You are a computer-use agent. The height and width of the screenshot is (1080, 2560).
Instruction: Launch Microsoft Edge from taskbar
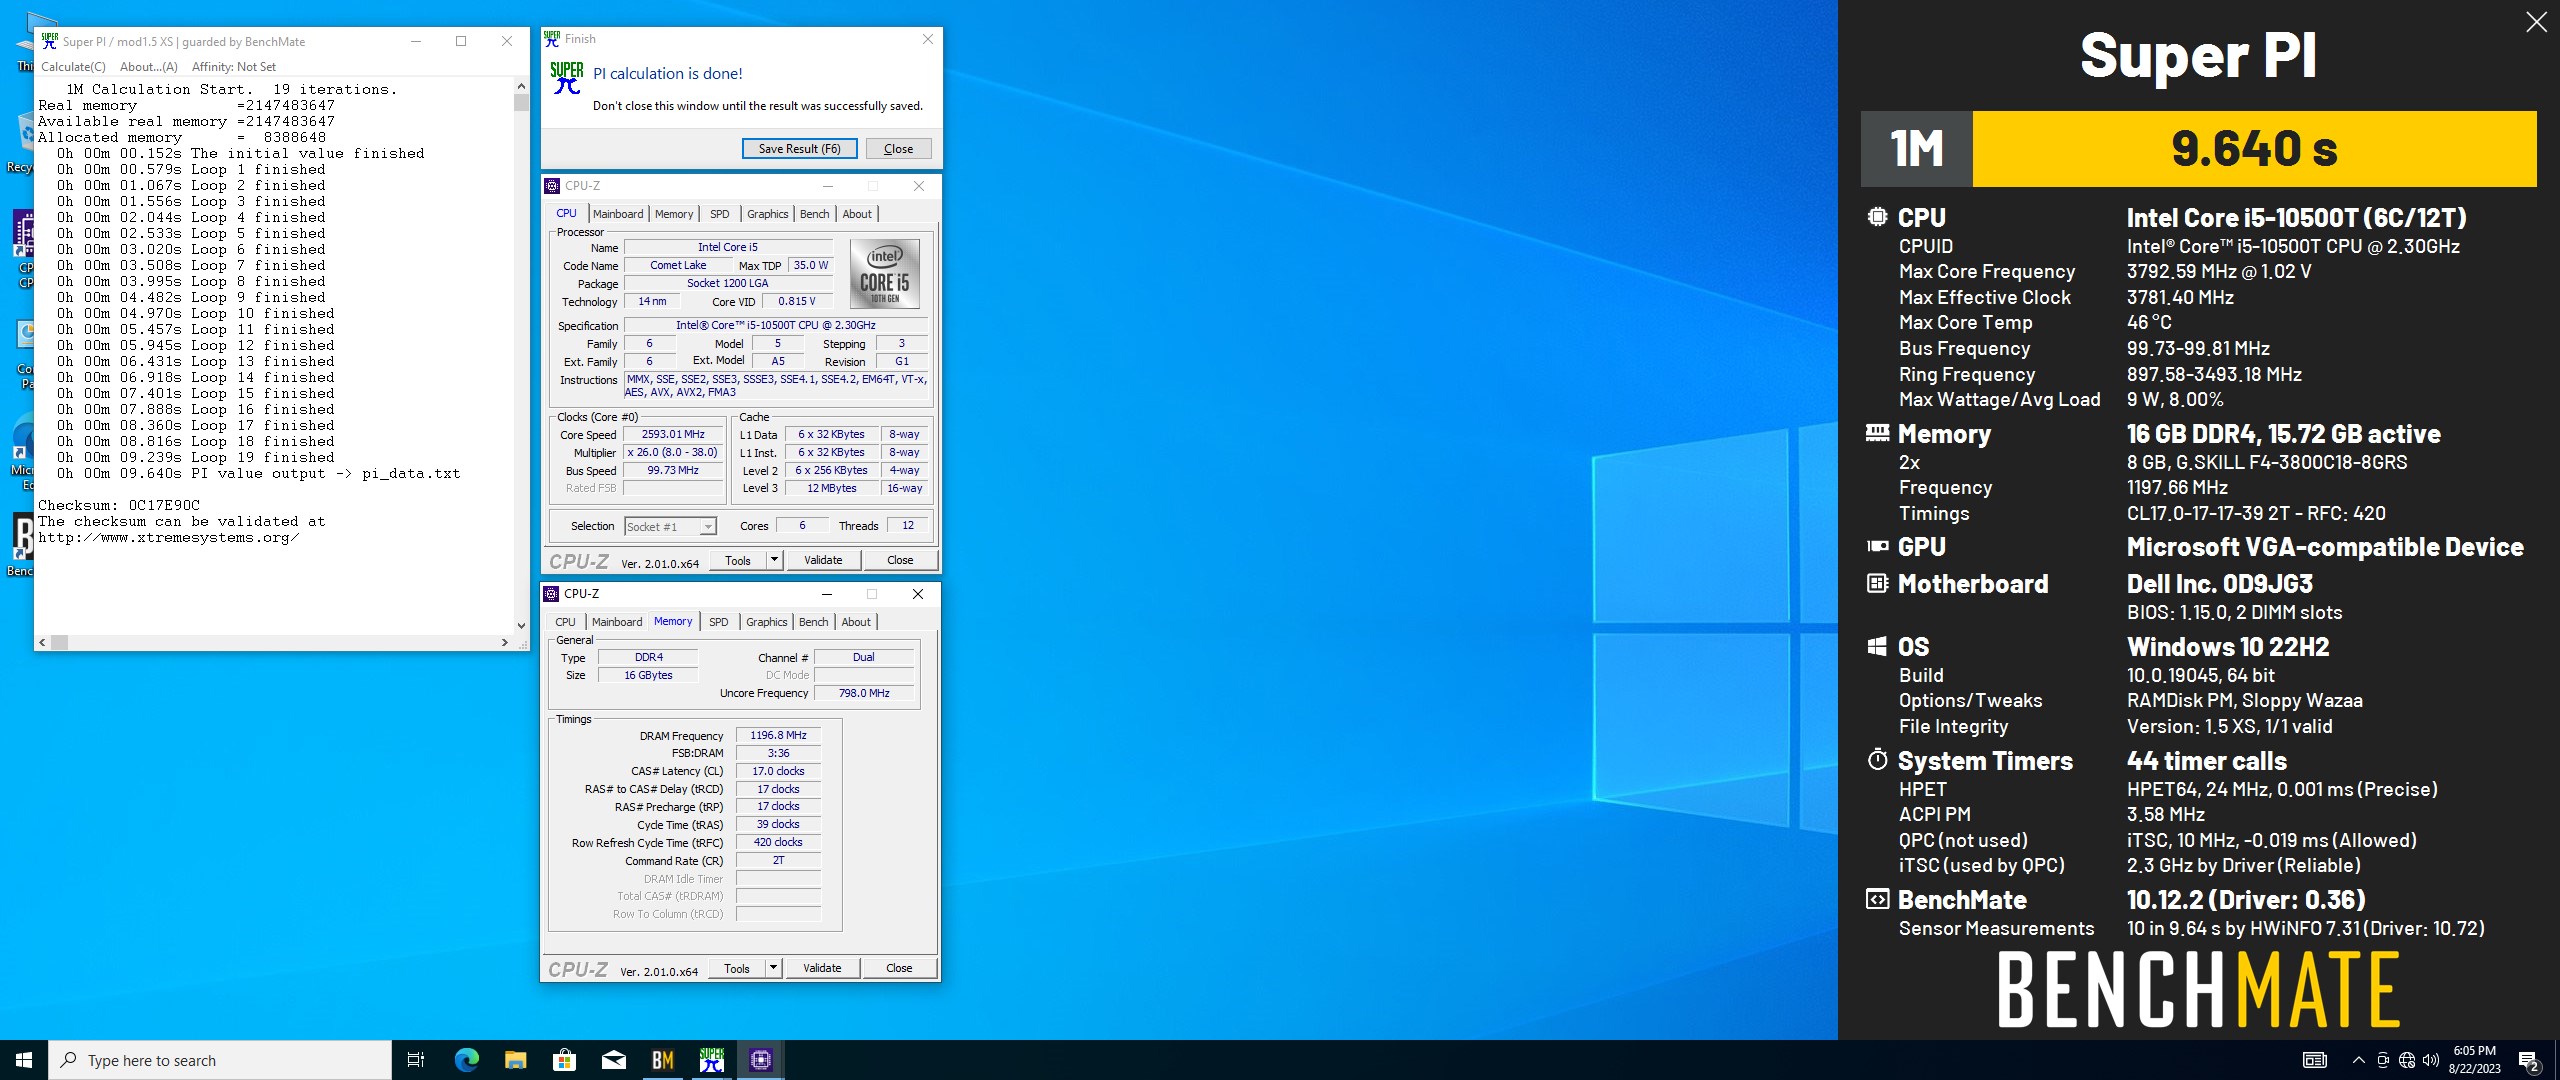click(466, 1060)
